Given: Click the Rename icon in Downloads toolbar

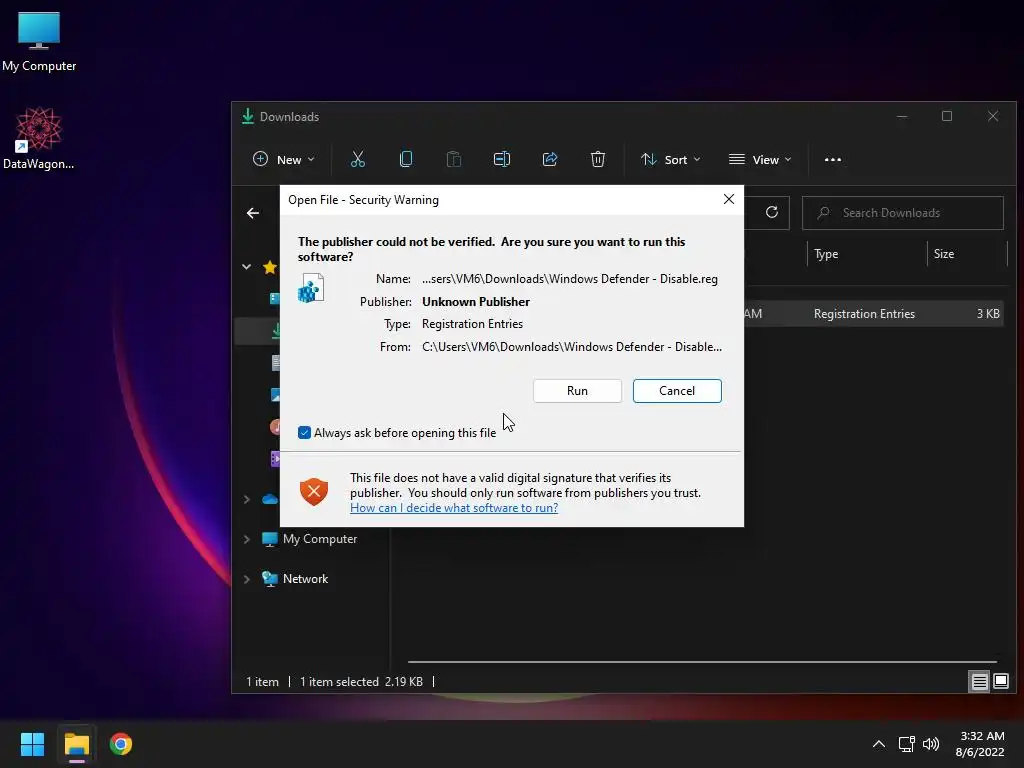Looking at the screenshot, I should point(502,159).
